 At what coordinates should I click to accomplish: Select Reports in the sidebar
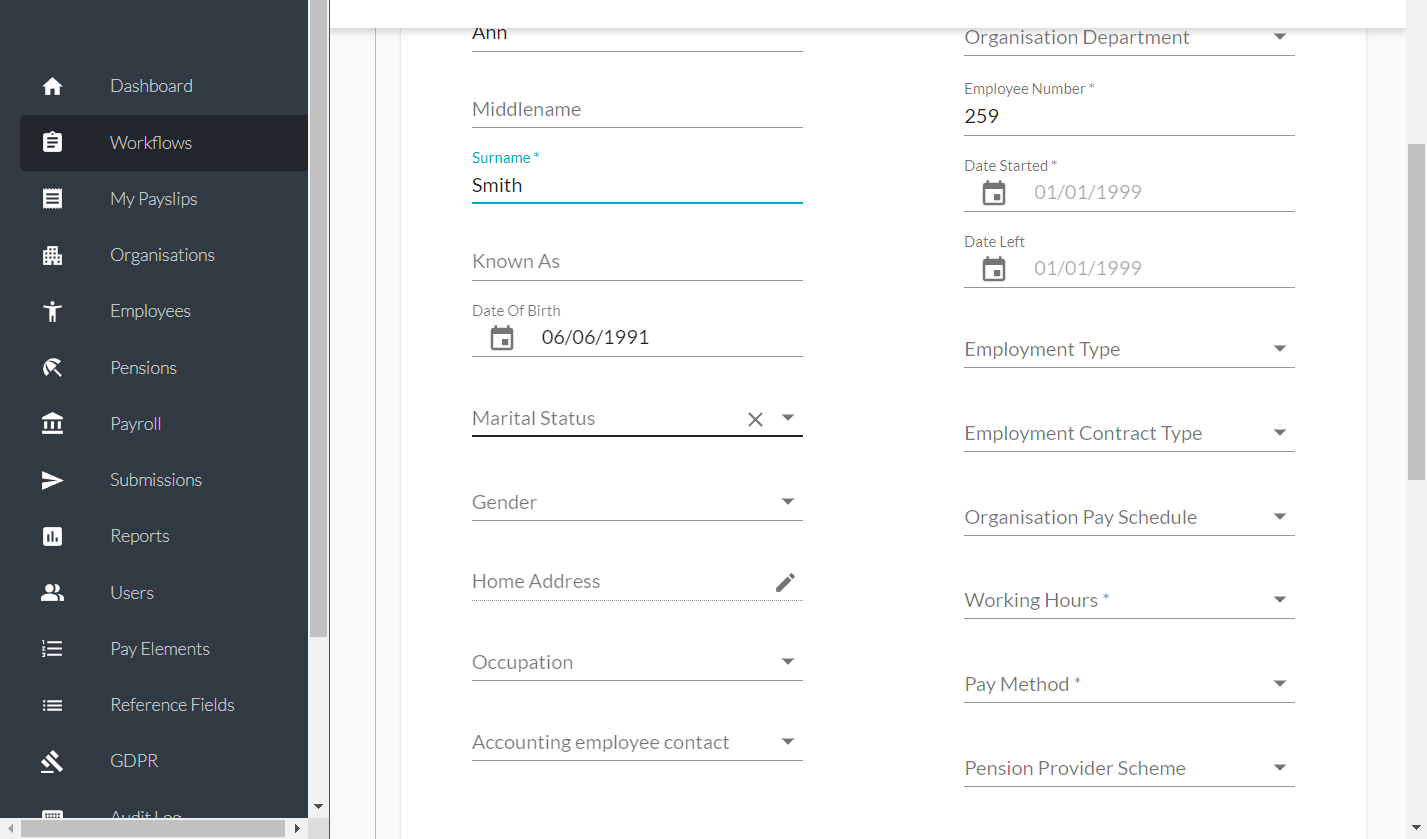(164, 536)
